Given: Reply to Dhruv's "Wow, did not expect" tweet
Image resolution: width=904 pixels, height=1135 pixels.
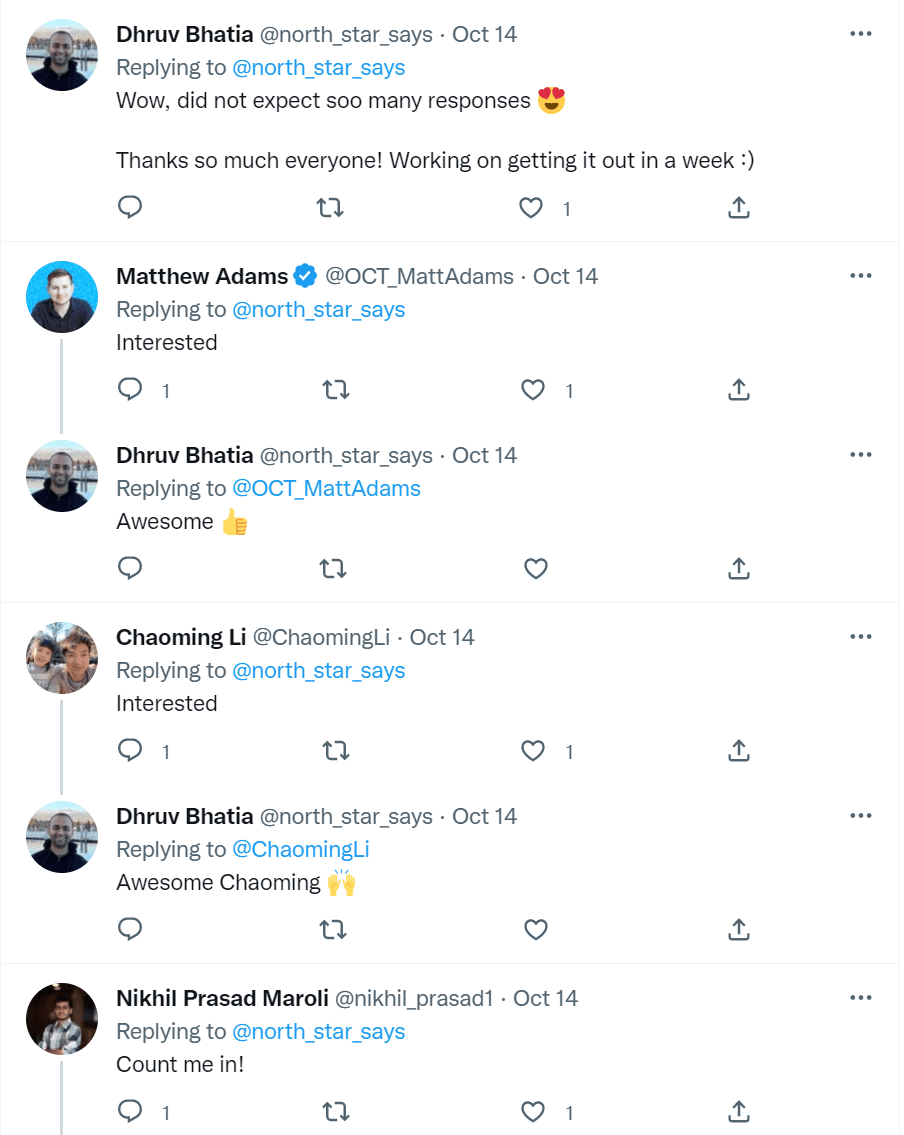Looking at the screenshot, I should pyautogui.click(x=130, y=208).
